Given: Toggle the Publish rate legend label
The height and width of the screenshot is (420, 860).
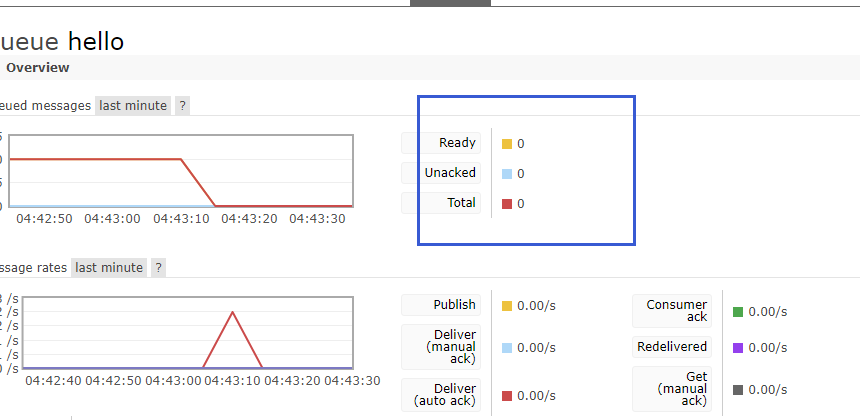Looking at the screenshot, I should (x=441, y=305).
